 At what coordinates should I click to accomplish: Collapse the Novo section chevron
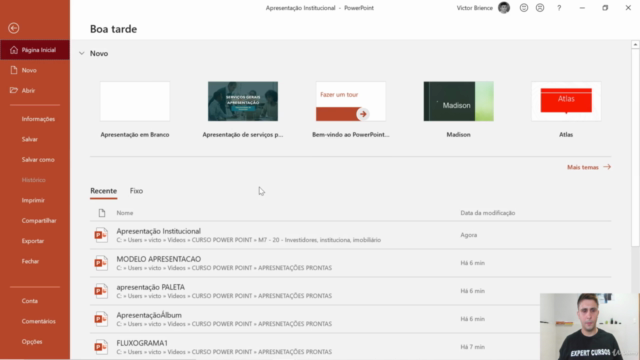82,53
